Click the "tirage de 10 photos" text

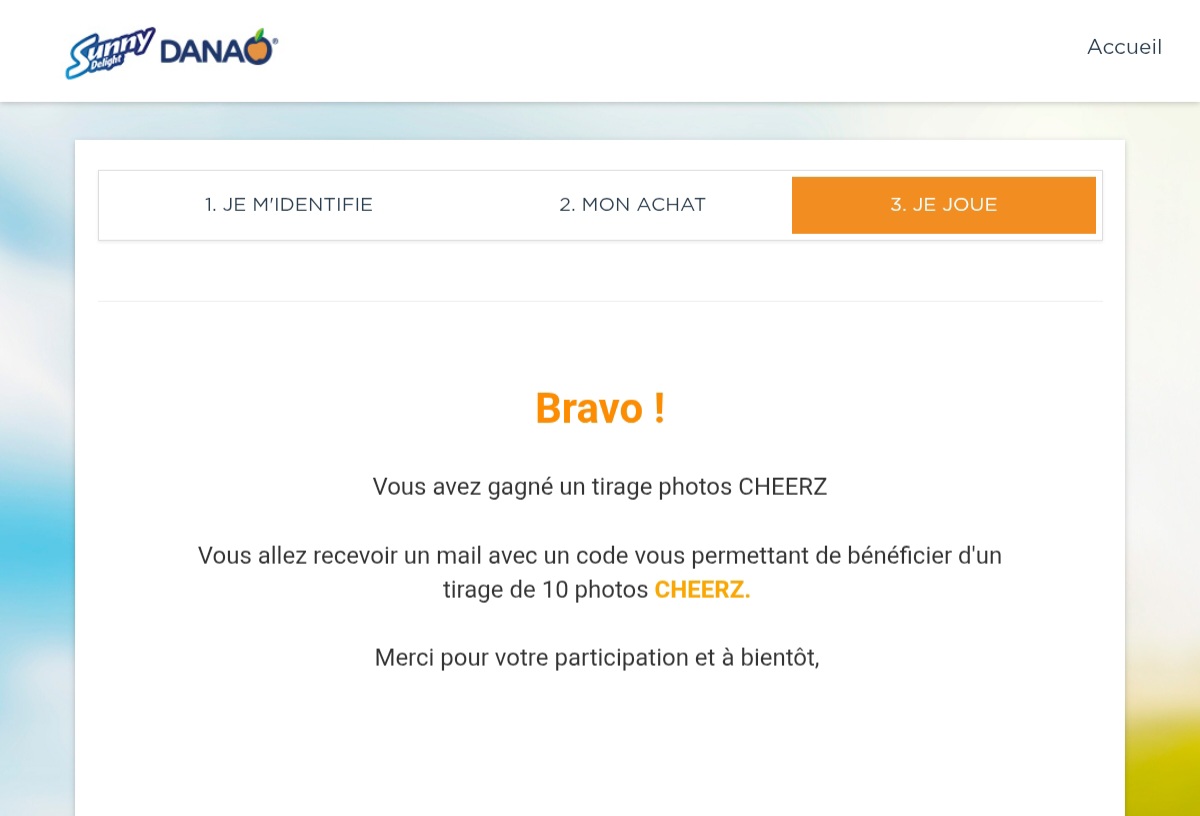pyautogui.click(x=546, y=590)
